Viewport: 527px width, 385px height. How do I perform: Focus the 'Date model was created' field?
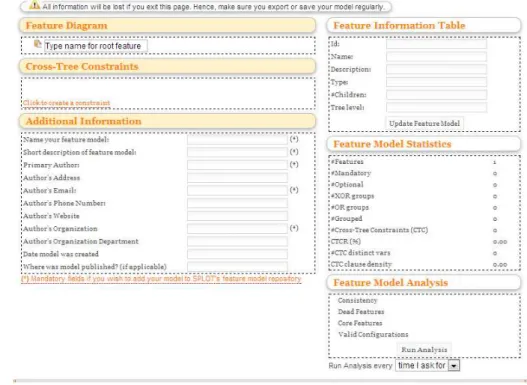pos(237,254)
